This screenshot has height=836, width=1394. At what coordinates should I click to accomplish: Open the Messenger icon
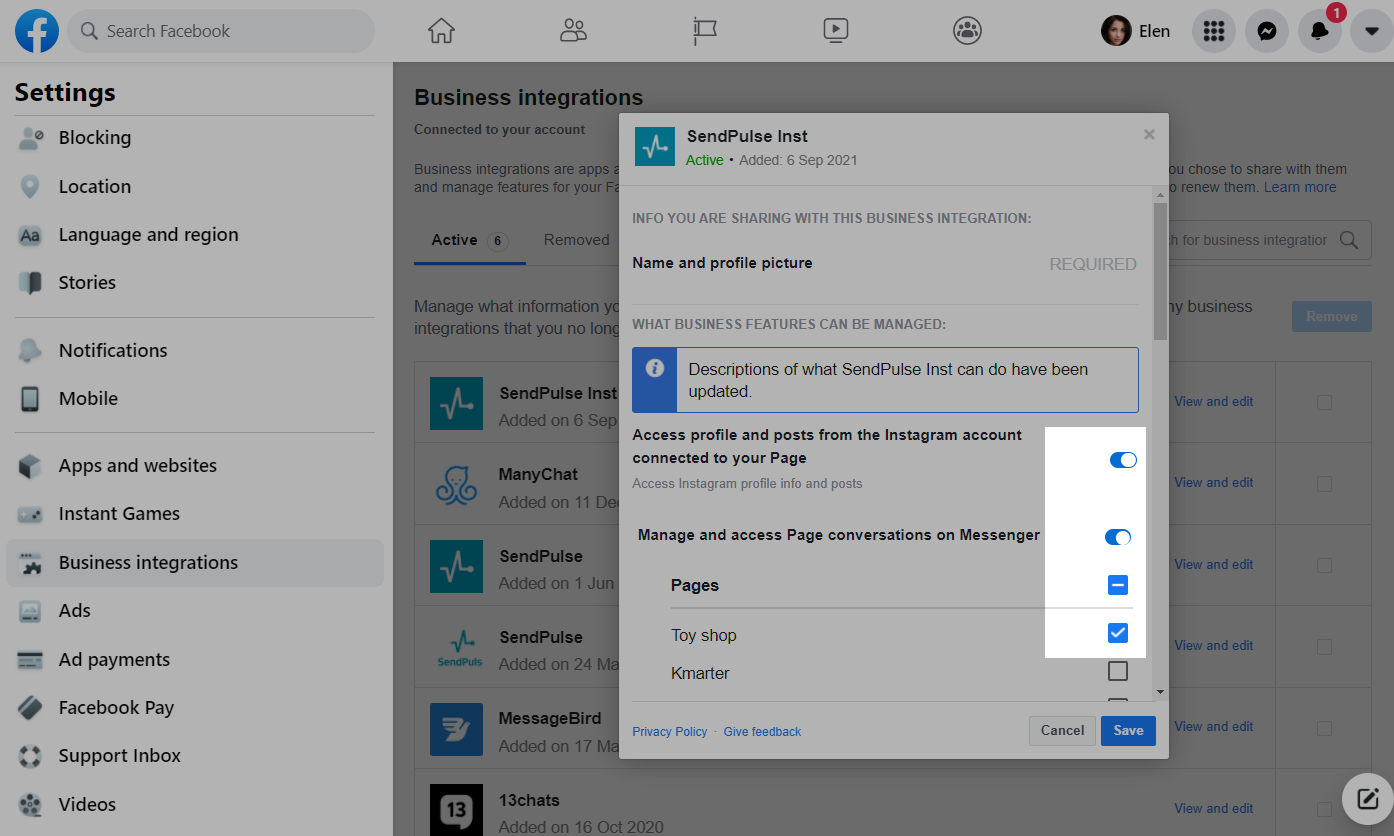pyautogui.click(x=1267, y=31)
